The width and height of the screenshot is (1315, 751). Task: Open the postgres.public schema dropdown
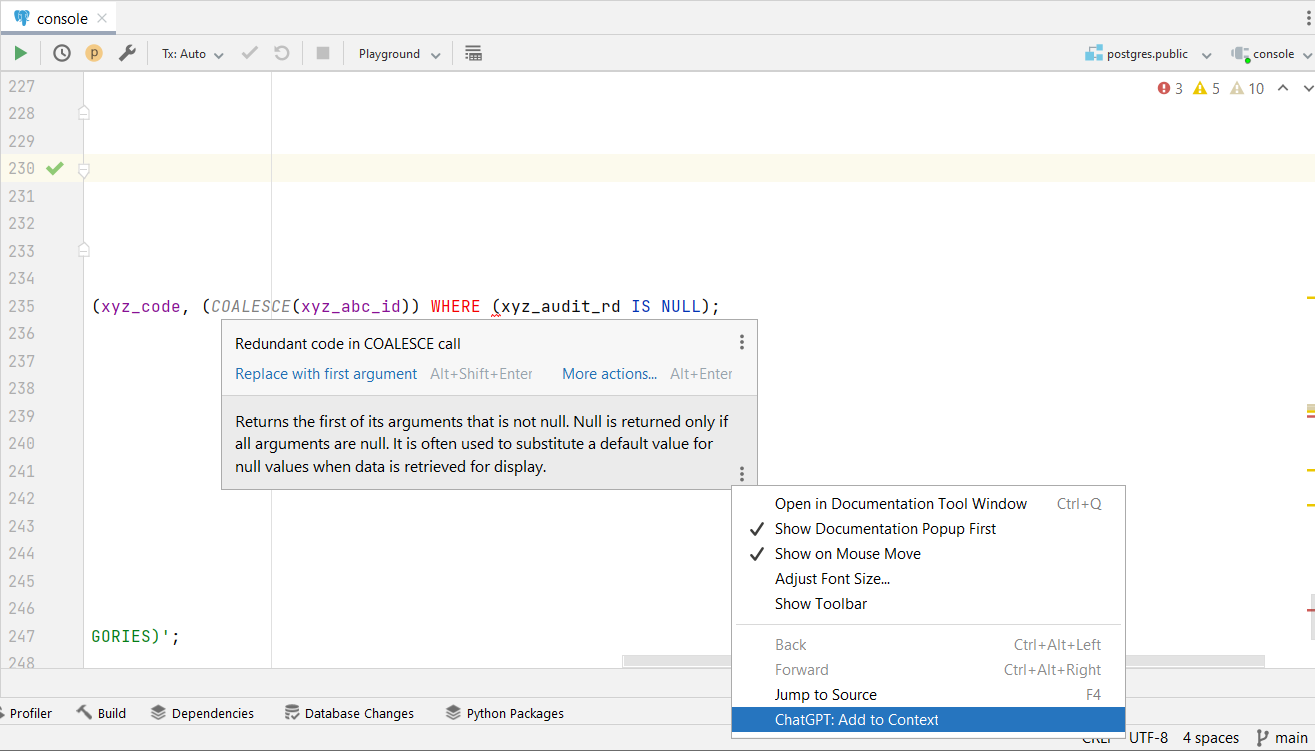coord(1148,54)
